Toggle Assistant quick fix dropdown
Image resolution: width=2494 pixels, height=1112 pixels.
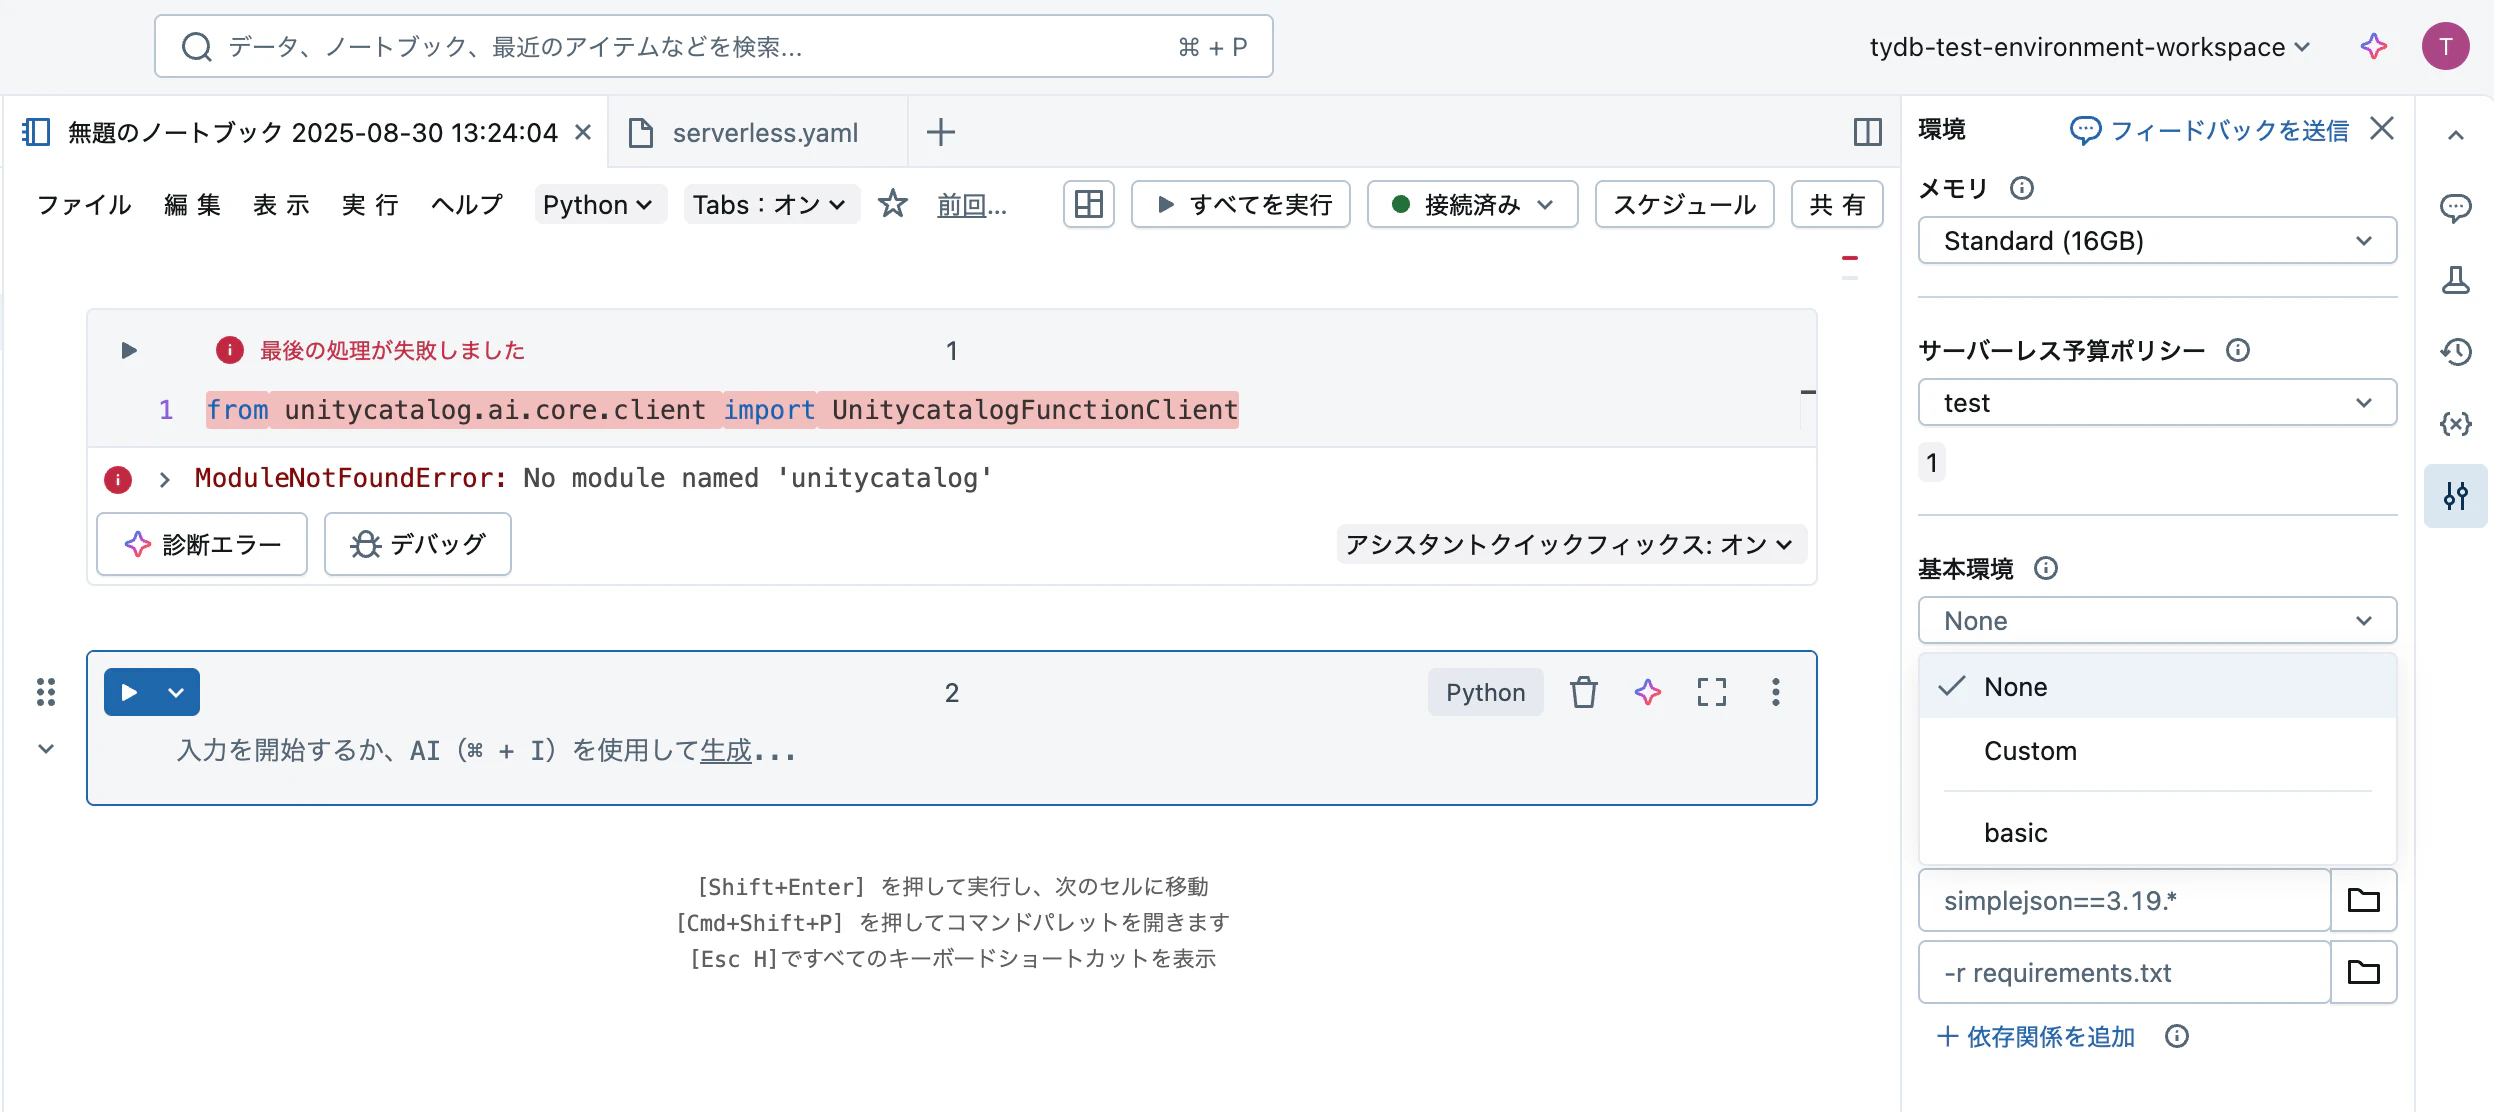click(1570, 544)
